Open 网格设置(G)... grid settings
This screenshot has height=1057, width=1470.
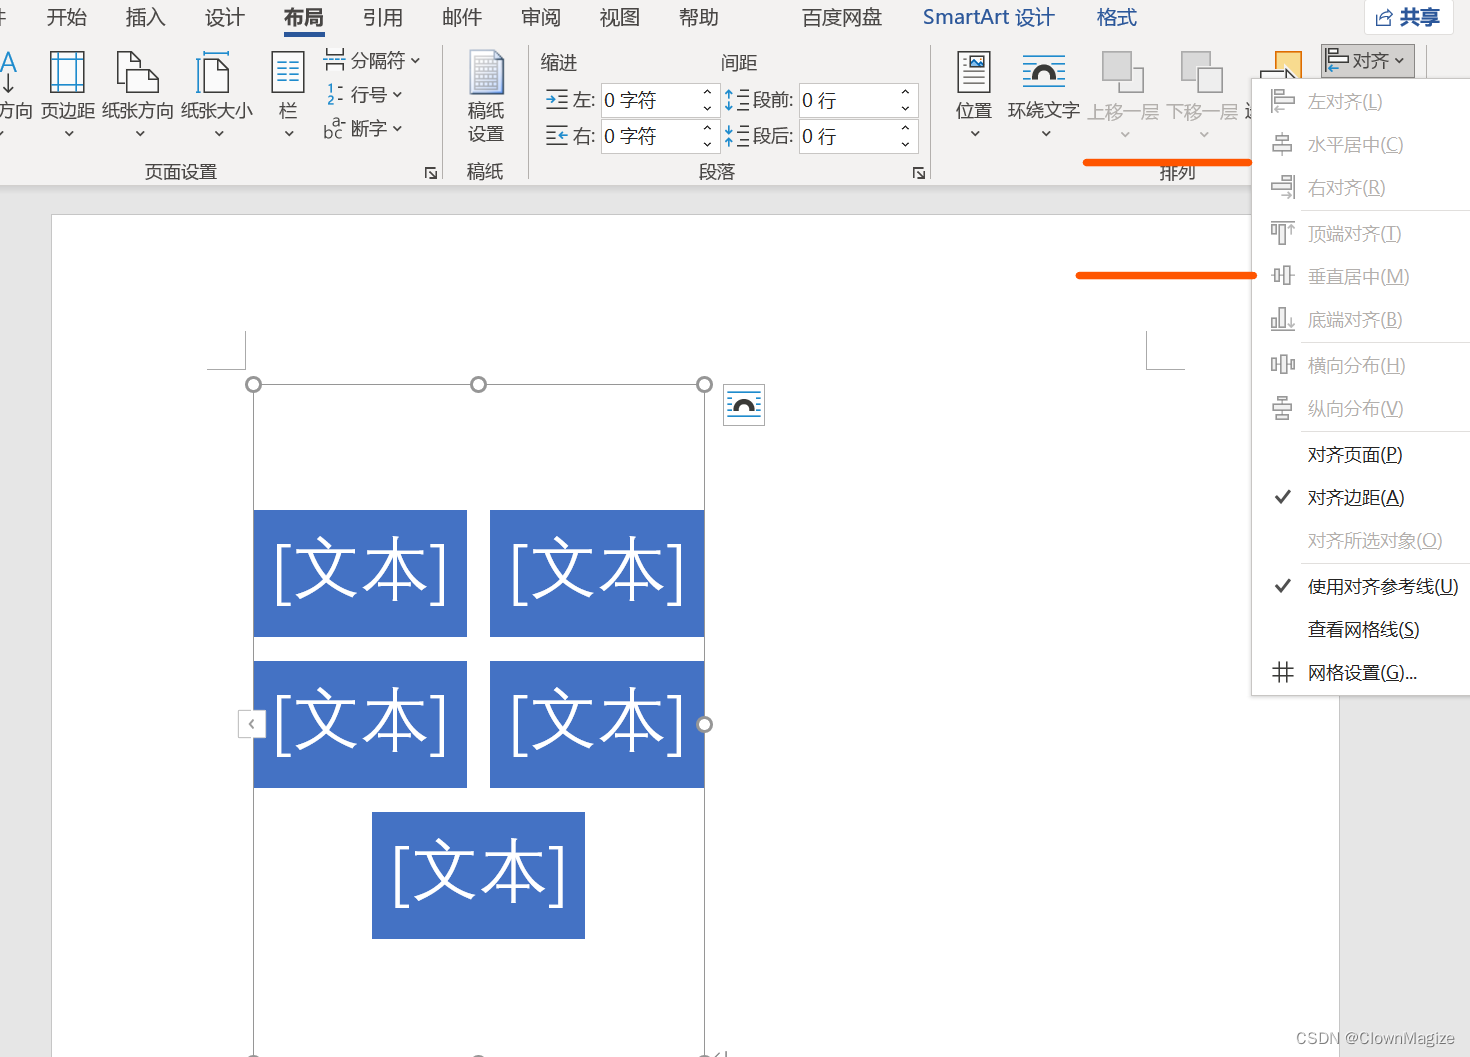coord(1361,673)
